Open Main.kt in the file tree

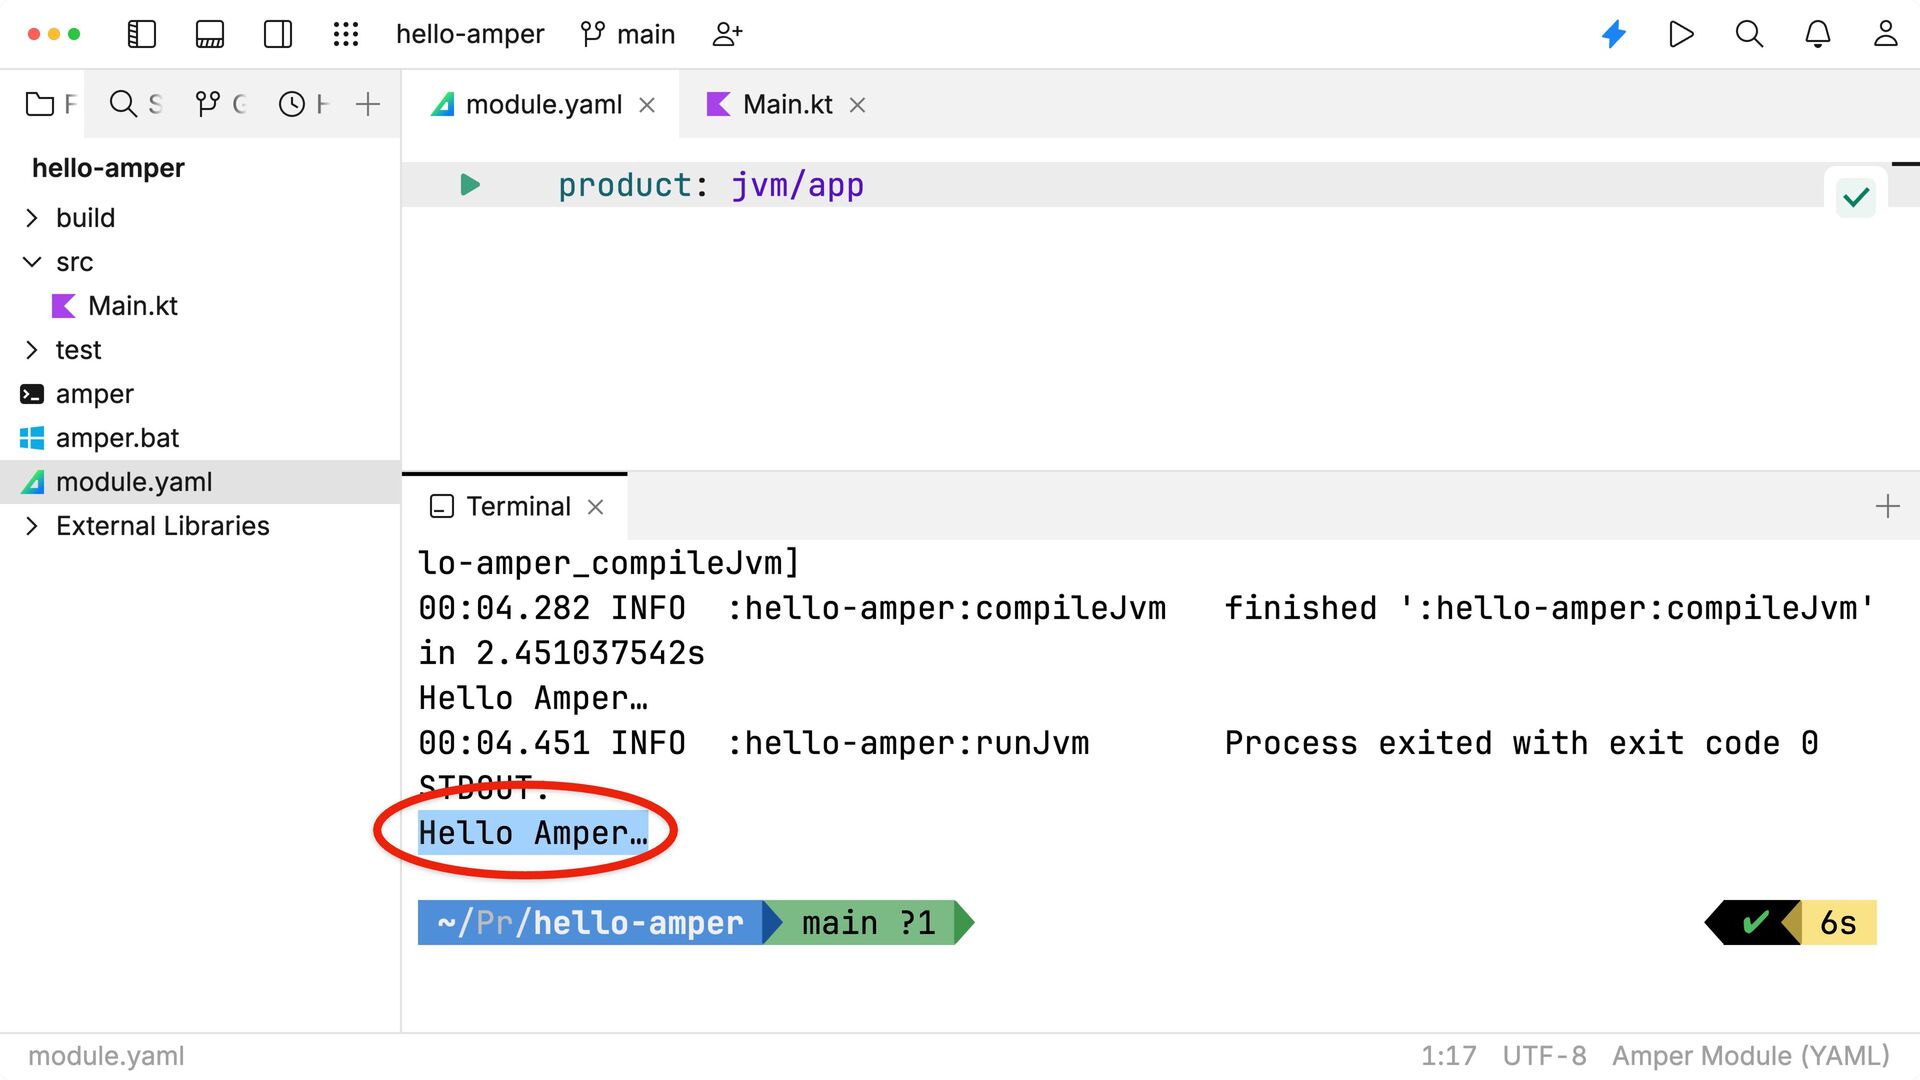132,306
